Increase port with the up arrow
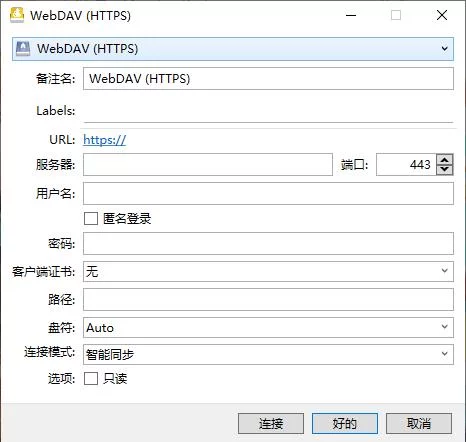466x442 pixels. coord(445,159)
